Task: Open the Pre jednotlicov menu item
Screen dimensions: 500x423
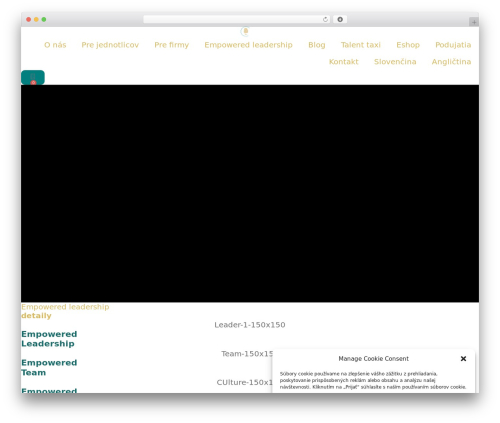Action: coord(110,45)
